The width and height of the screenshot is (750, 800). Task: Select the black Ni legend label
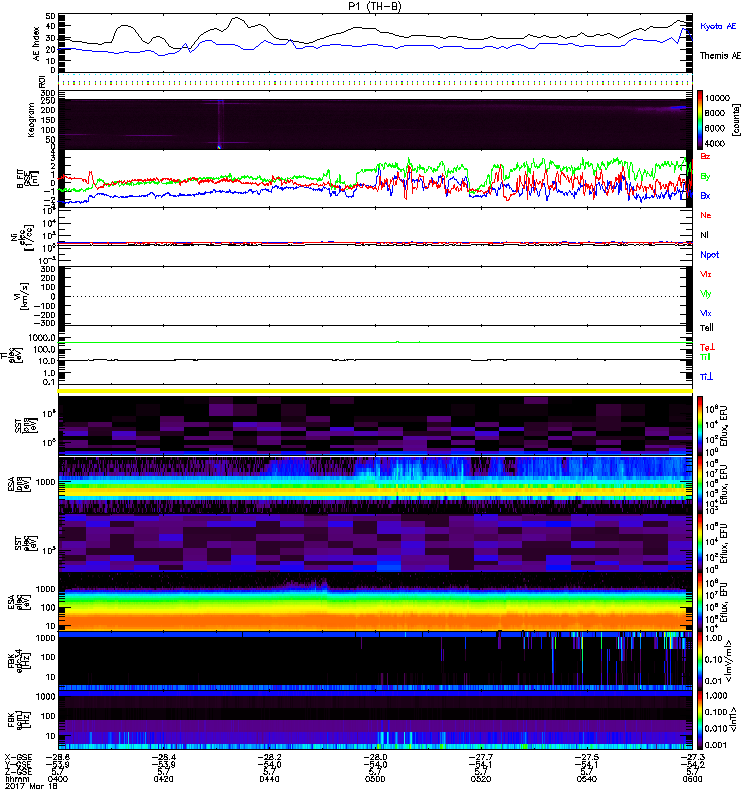coord(704,235)
